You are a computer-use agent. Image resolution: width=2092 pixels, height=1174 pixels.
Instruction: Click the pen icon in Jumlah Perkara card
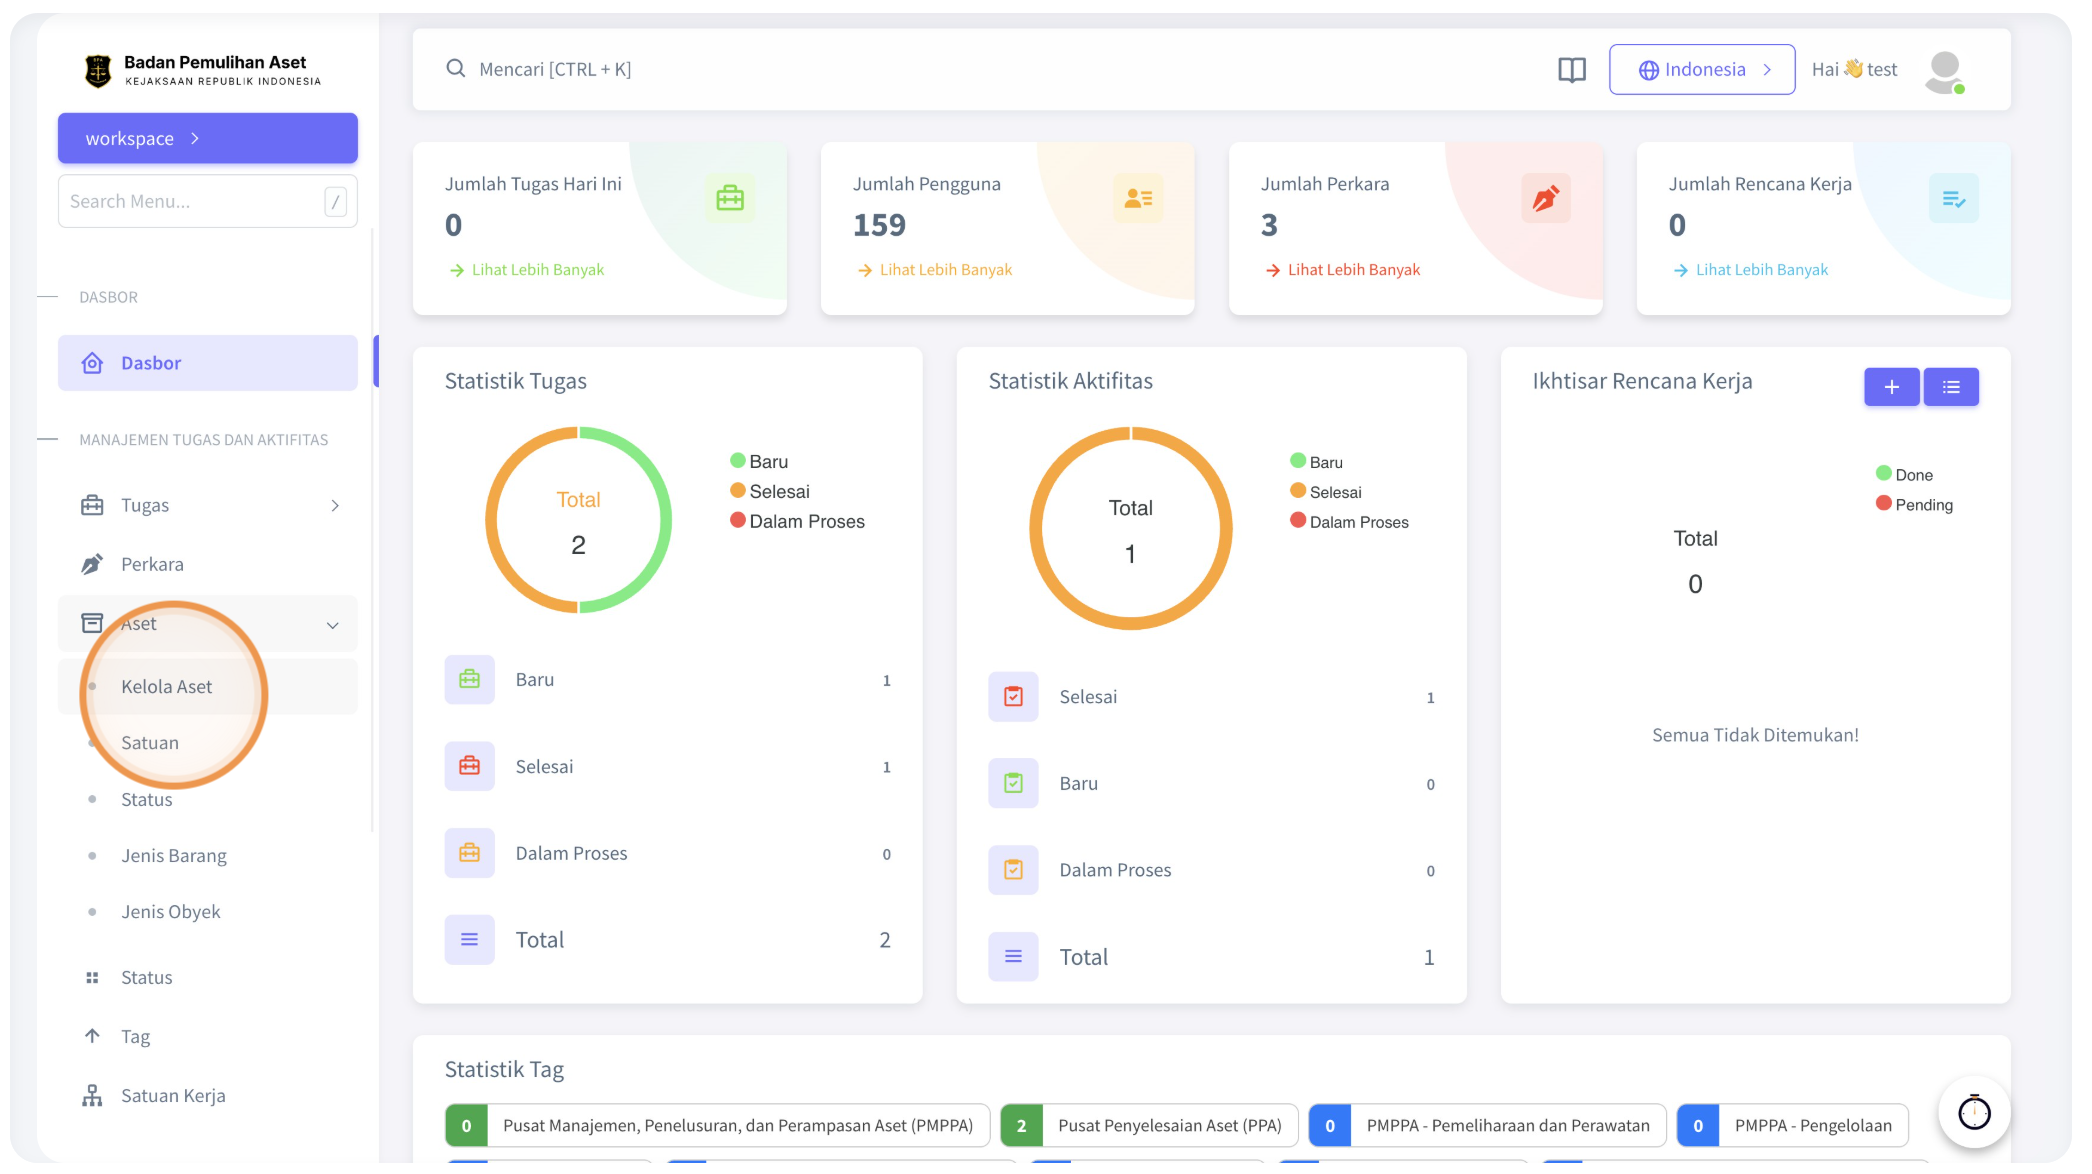pyautogui.click(x=1546, y=198)
